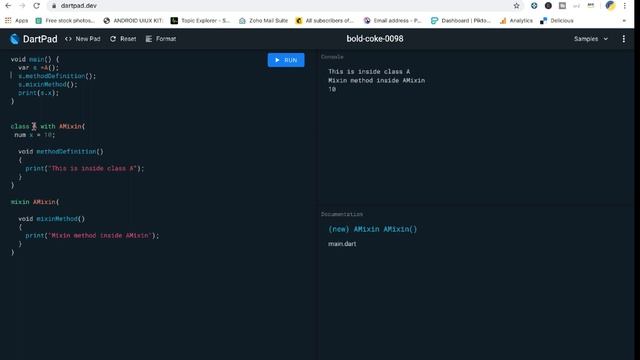Click the void main() code line
Screen dimensions: 640x360
click(x=35, y=59)
